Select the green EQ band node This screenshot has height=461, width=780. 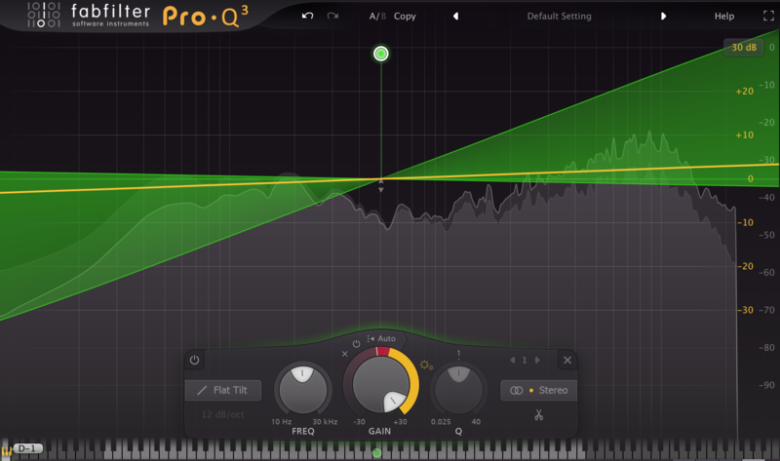click(x=381, y=53)
